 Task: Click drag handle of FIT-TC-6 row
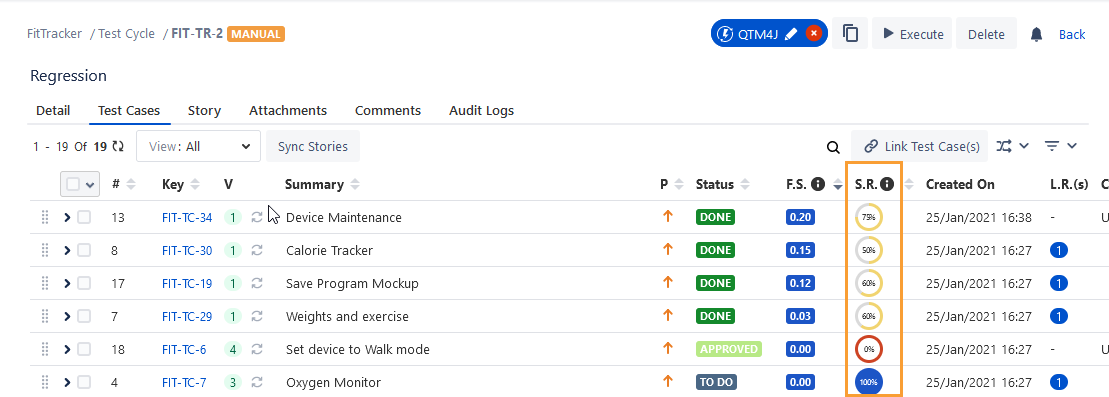coord(45,349)
